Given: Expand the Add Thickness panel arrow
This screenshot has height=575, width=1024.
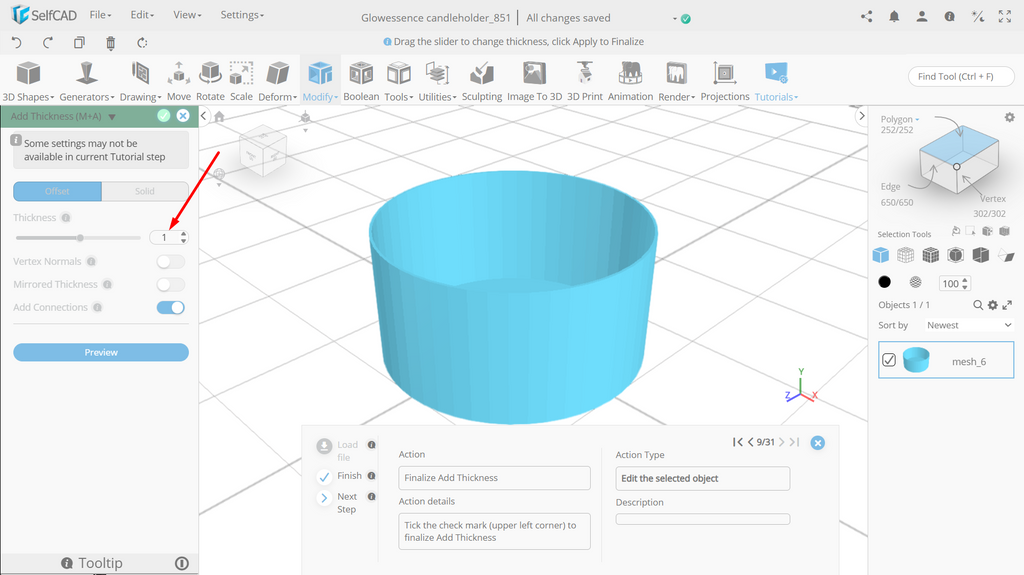Looking at the screenshot, I should 112,117.
